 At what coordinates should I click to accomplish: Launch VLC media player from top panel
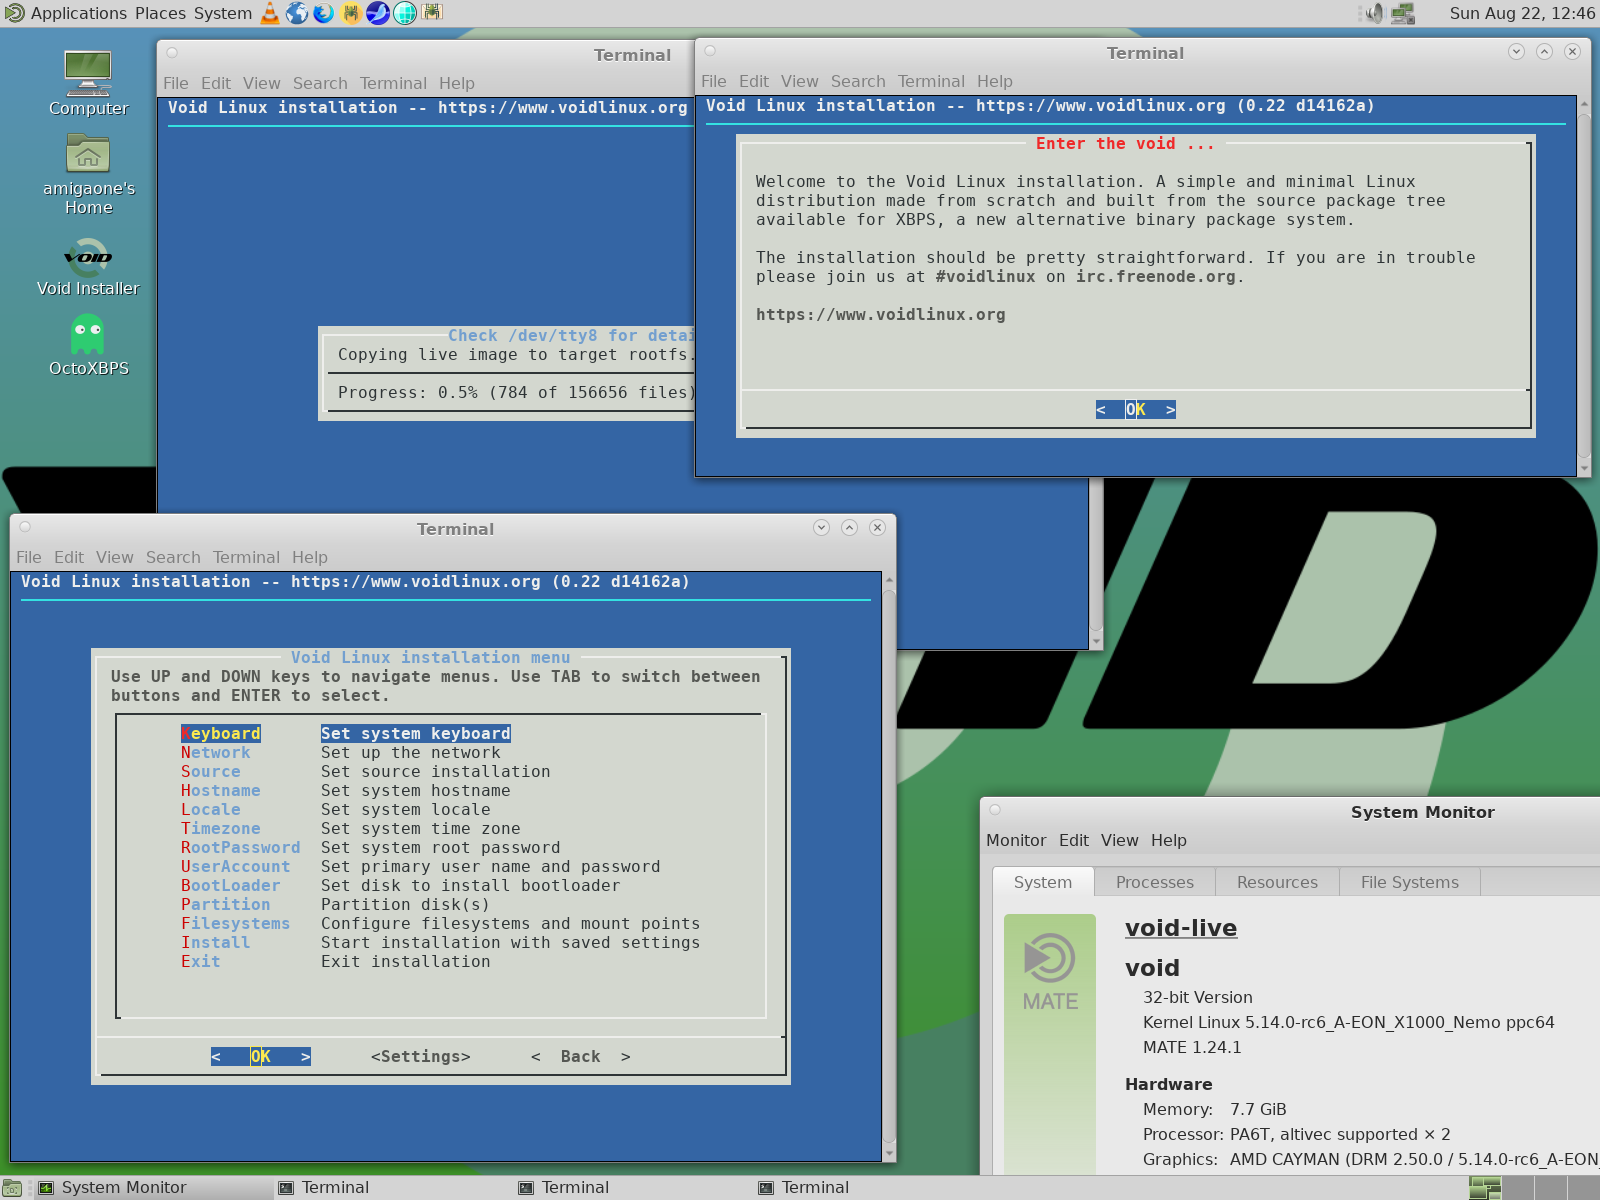pos(270,13)
